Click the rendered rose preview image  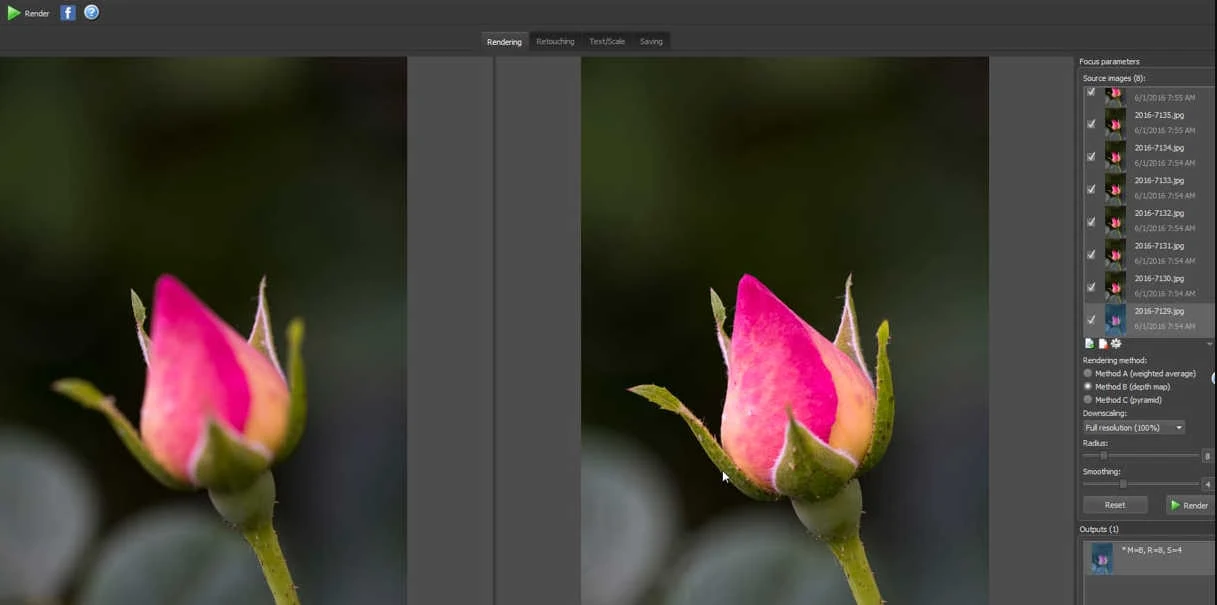[785, 330]
